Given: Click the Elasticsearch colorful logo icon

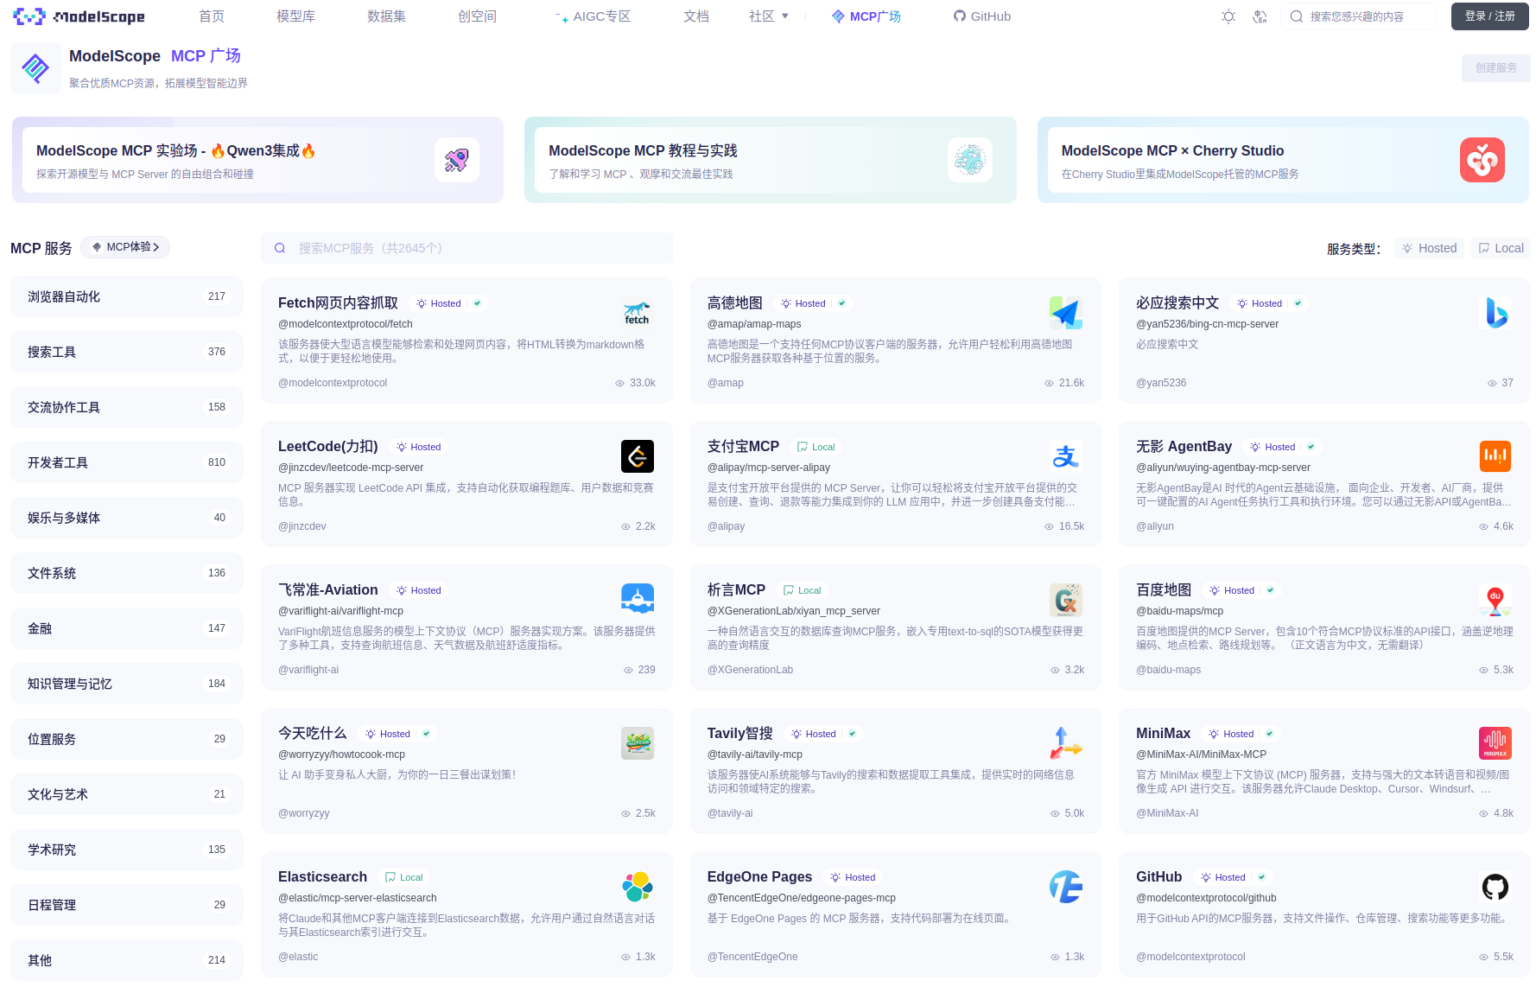Looking at the screenshot, I should pyautogui.click(x=637, y=885).
